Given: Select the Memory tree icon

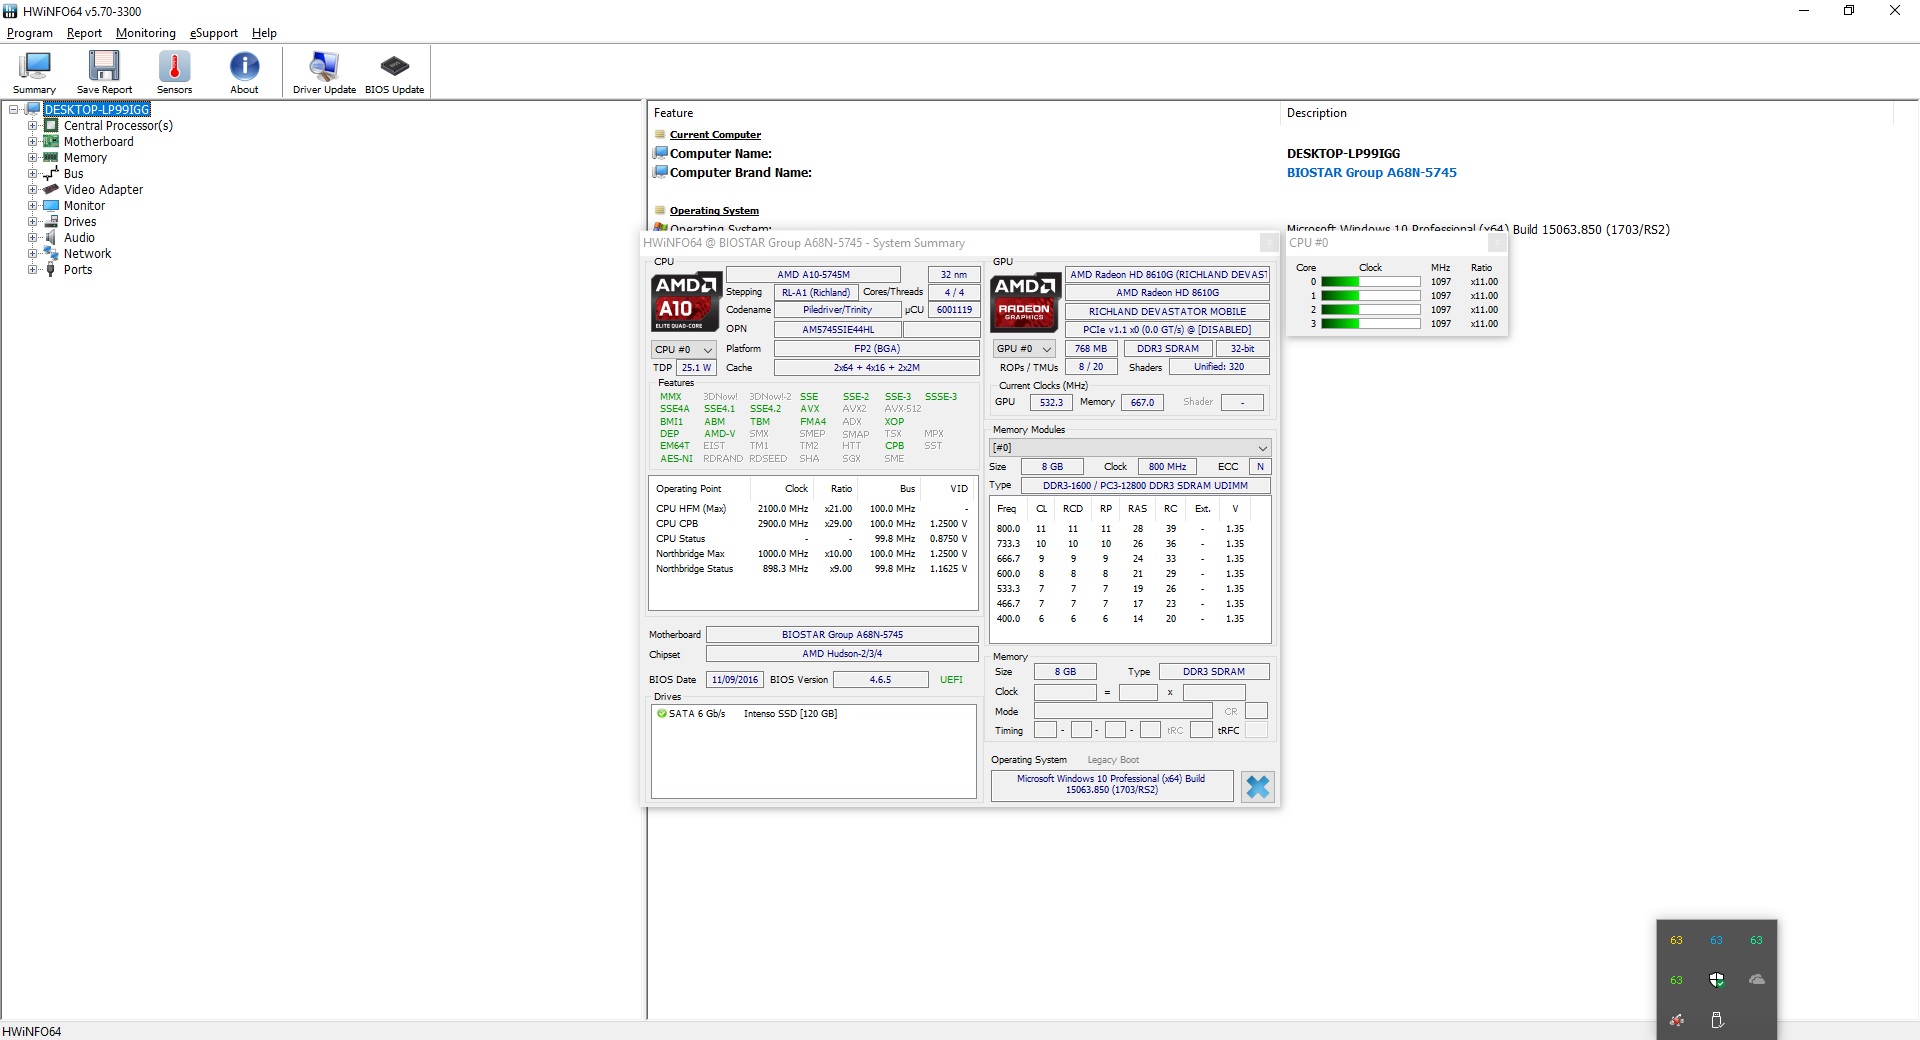Looking at the screenshot, I should (51, 158).
